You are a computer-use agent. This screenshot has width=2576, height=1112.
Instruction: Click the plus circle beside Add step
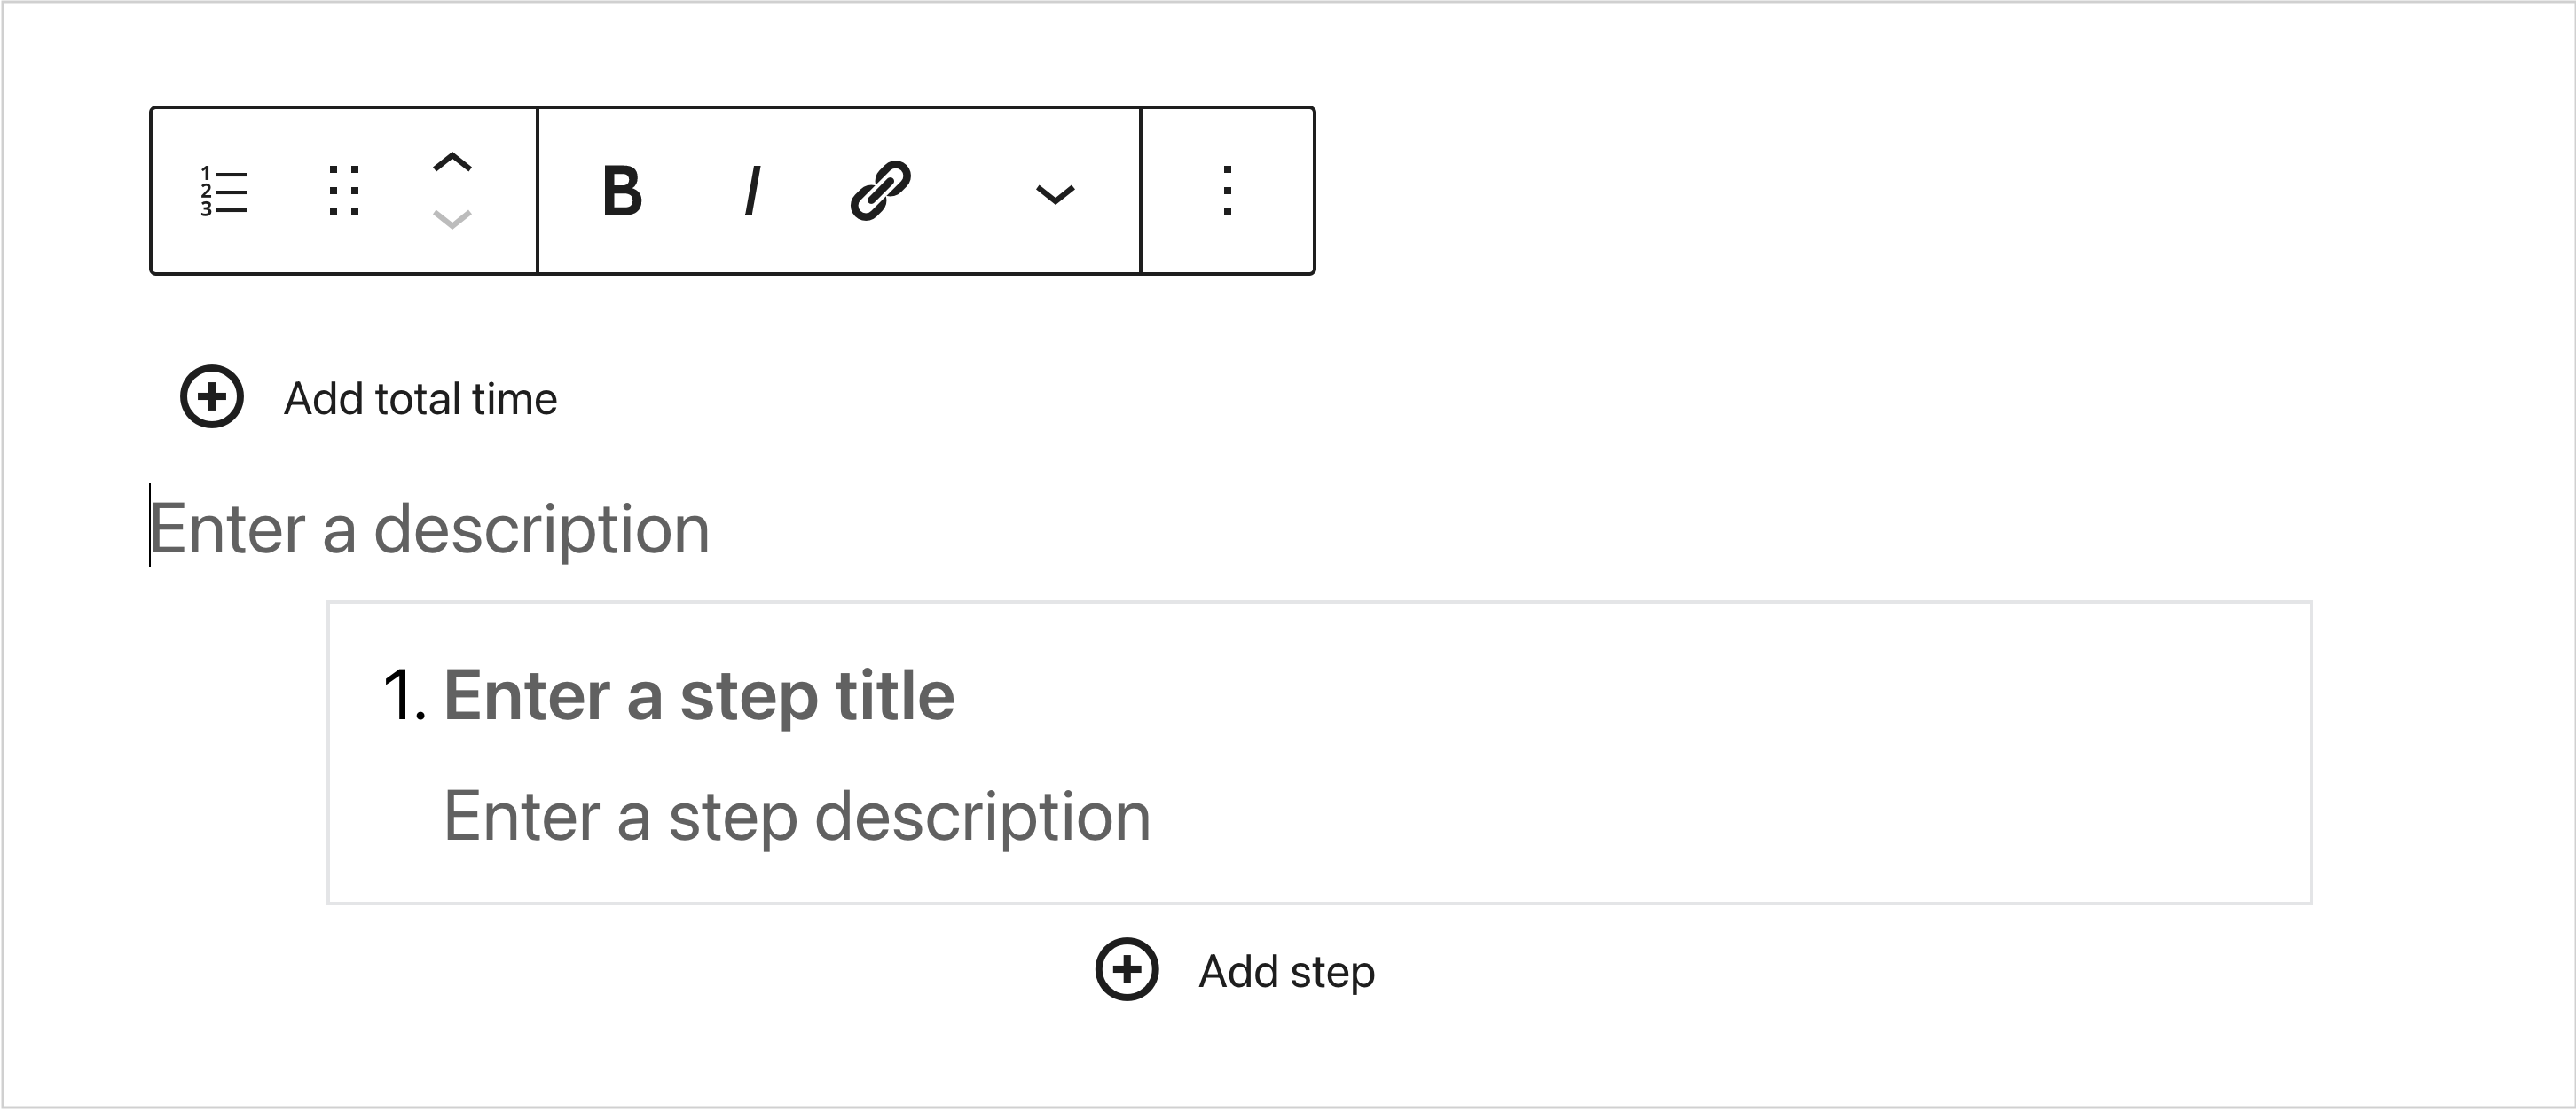(x=1127, y=969)
